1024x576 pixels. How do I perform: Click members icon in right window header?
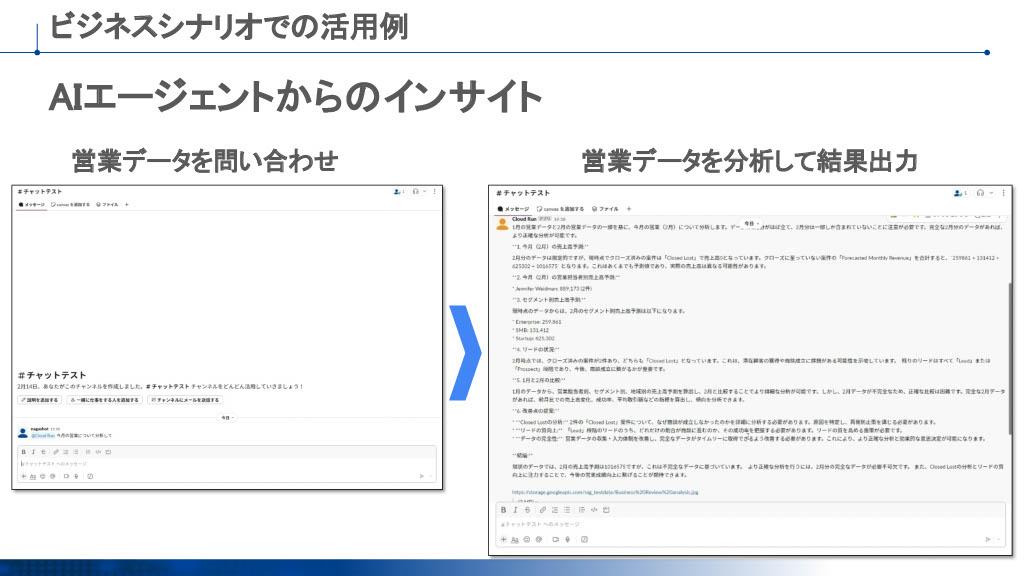coord(958,193)
